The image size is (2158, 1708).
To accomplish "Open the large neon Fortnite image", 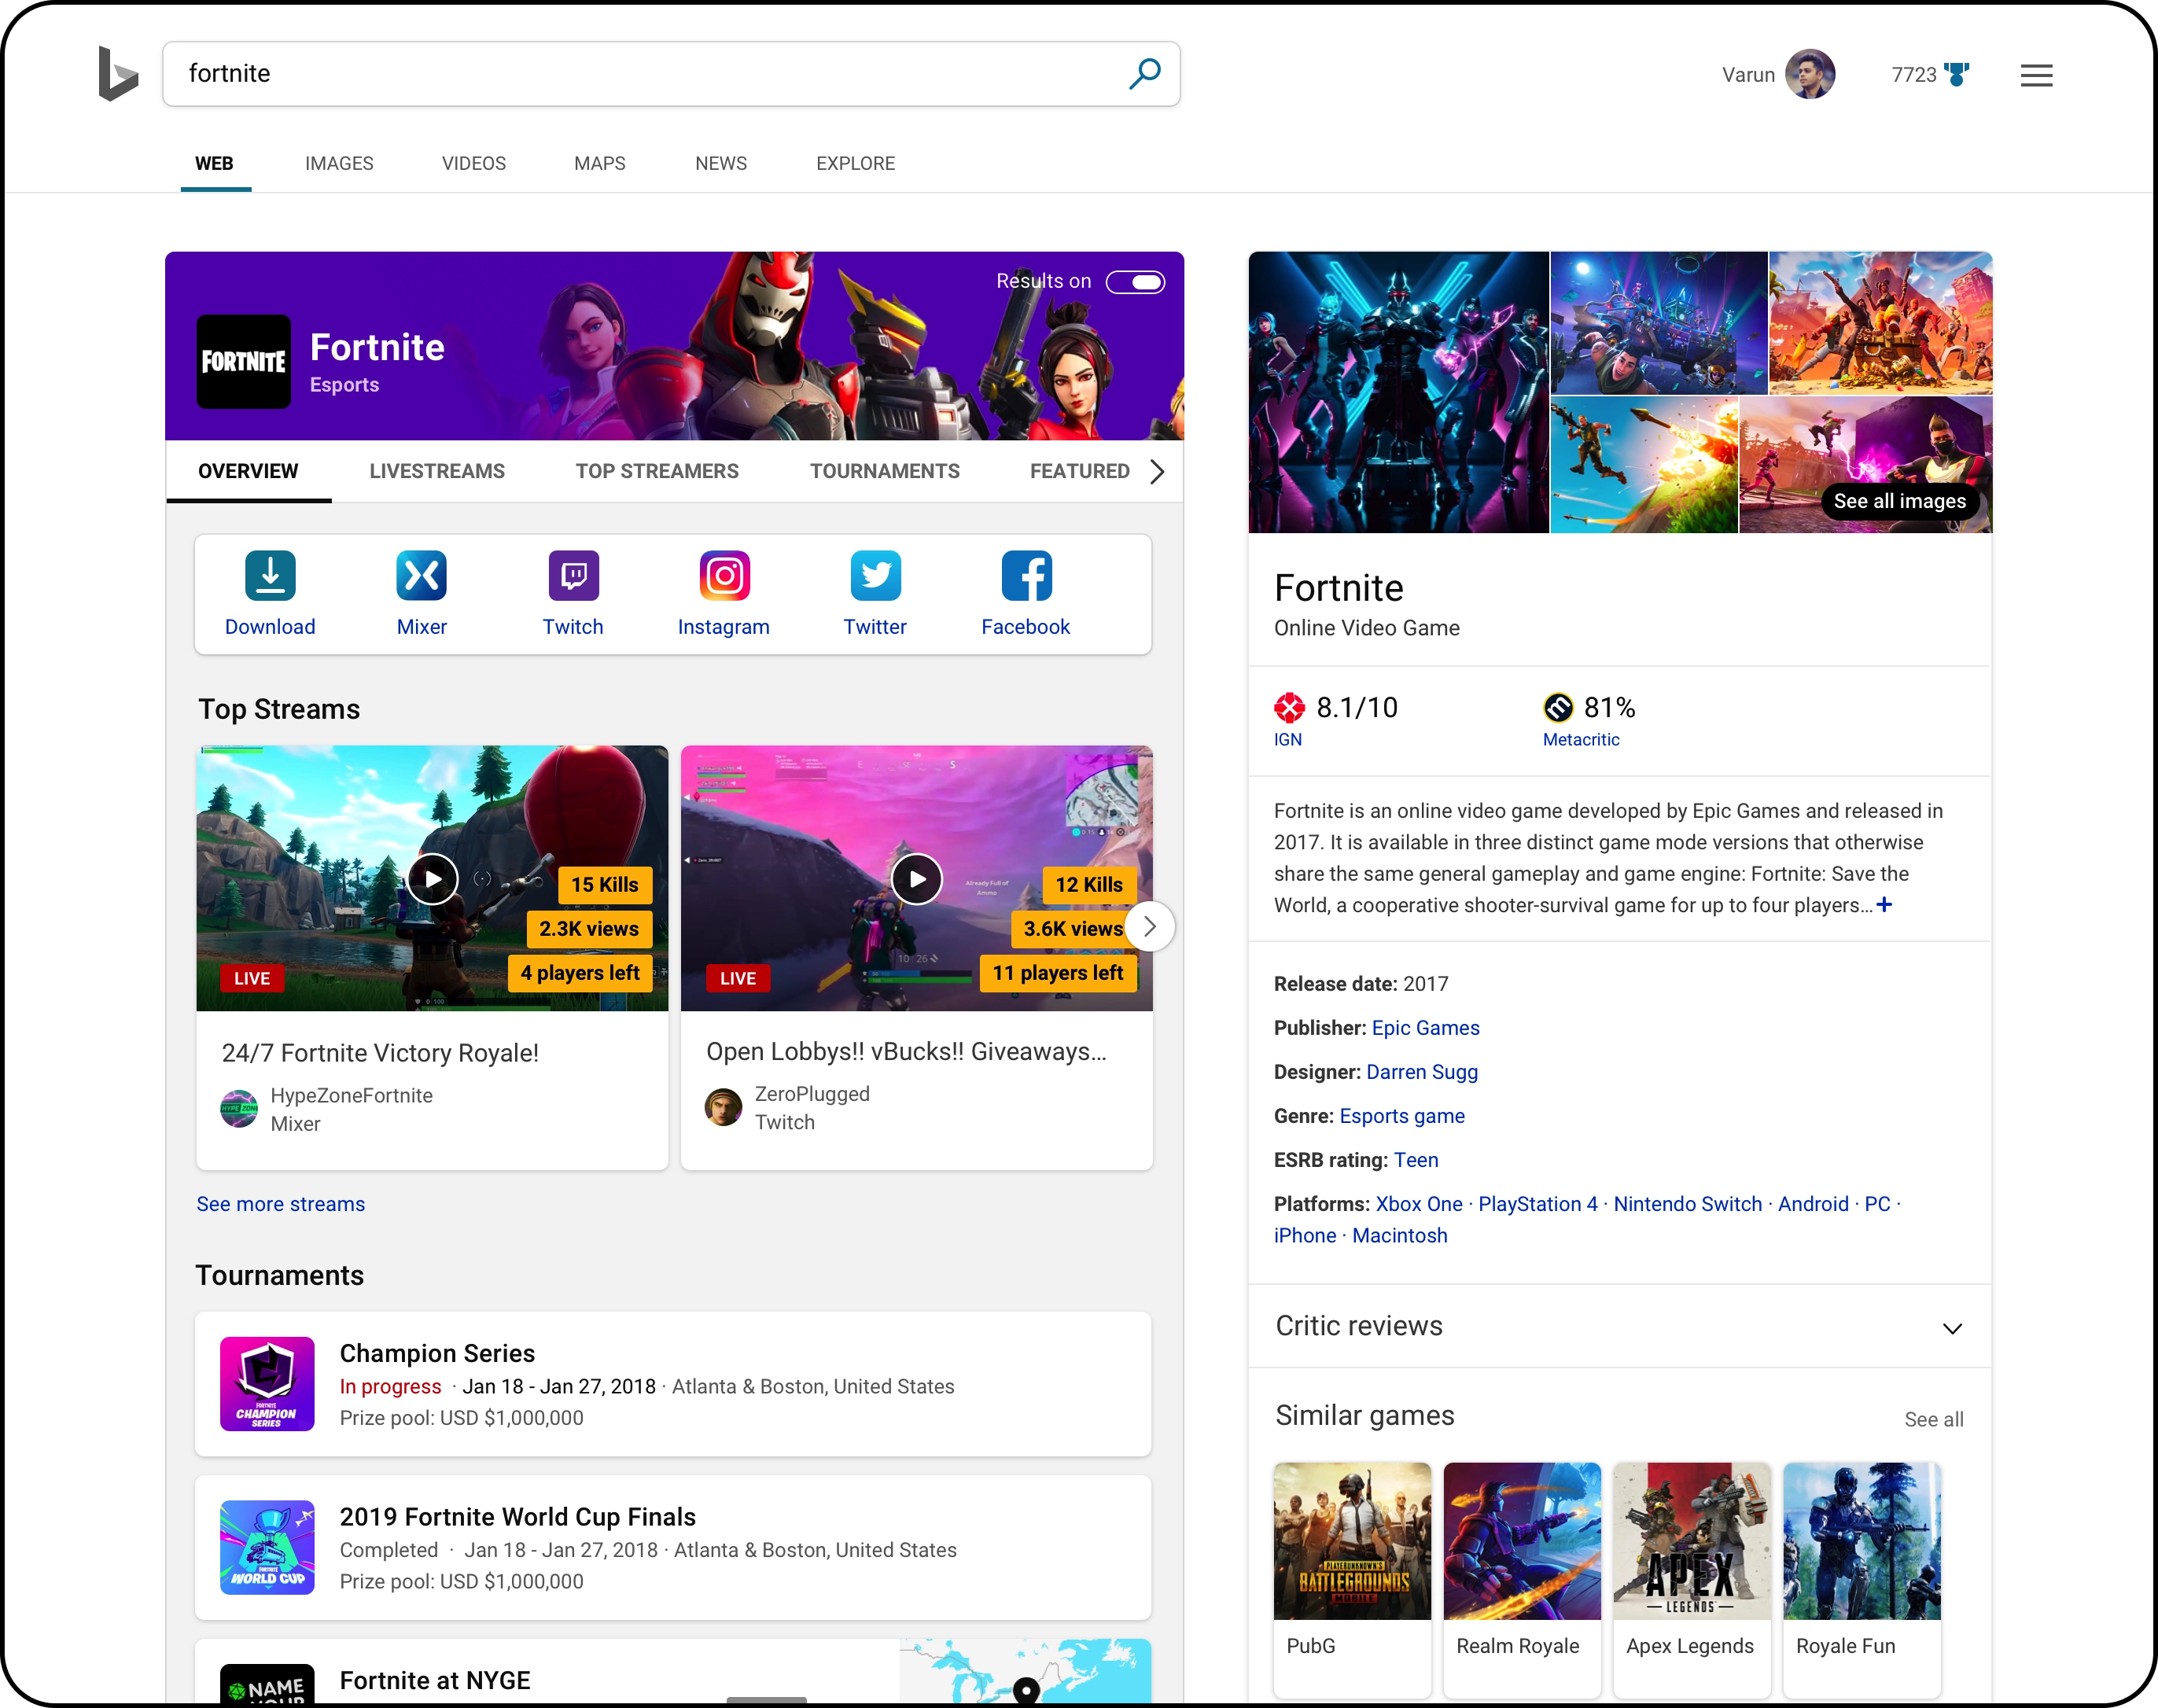I will click(1398, 391).
